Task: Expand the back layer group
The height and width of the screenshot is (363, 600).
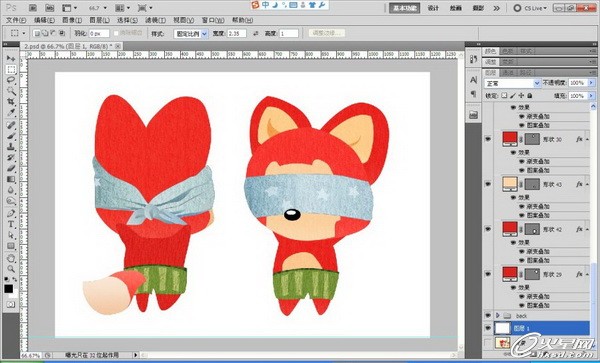Action: coord(497,316)
